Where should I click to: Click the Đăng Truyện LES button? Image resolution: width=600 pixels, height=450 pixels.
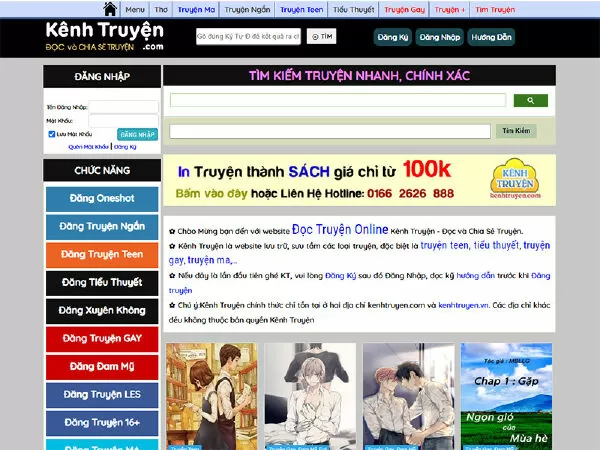[x=102, y=395]
